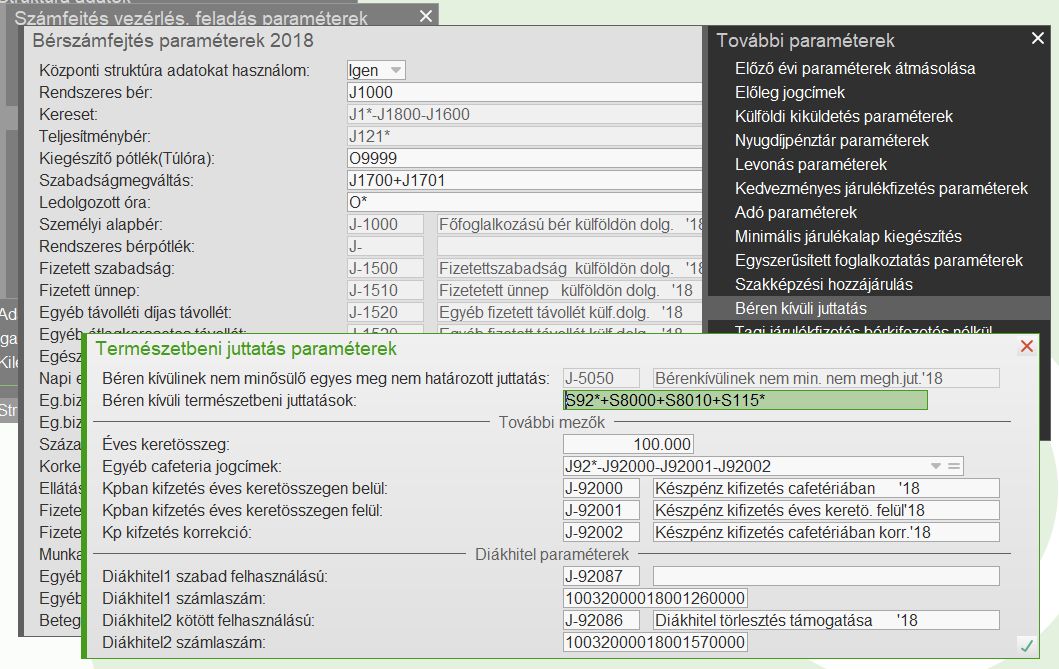Click the Készpénz kifizetés éves keretö. felül'18 field
This screenshot has height=669, width=1059.
tap(826, 510)
